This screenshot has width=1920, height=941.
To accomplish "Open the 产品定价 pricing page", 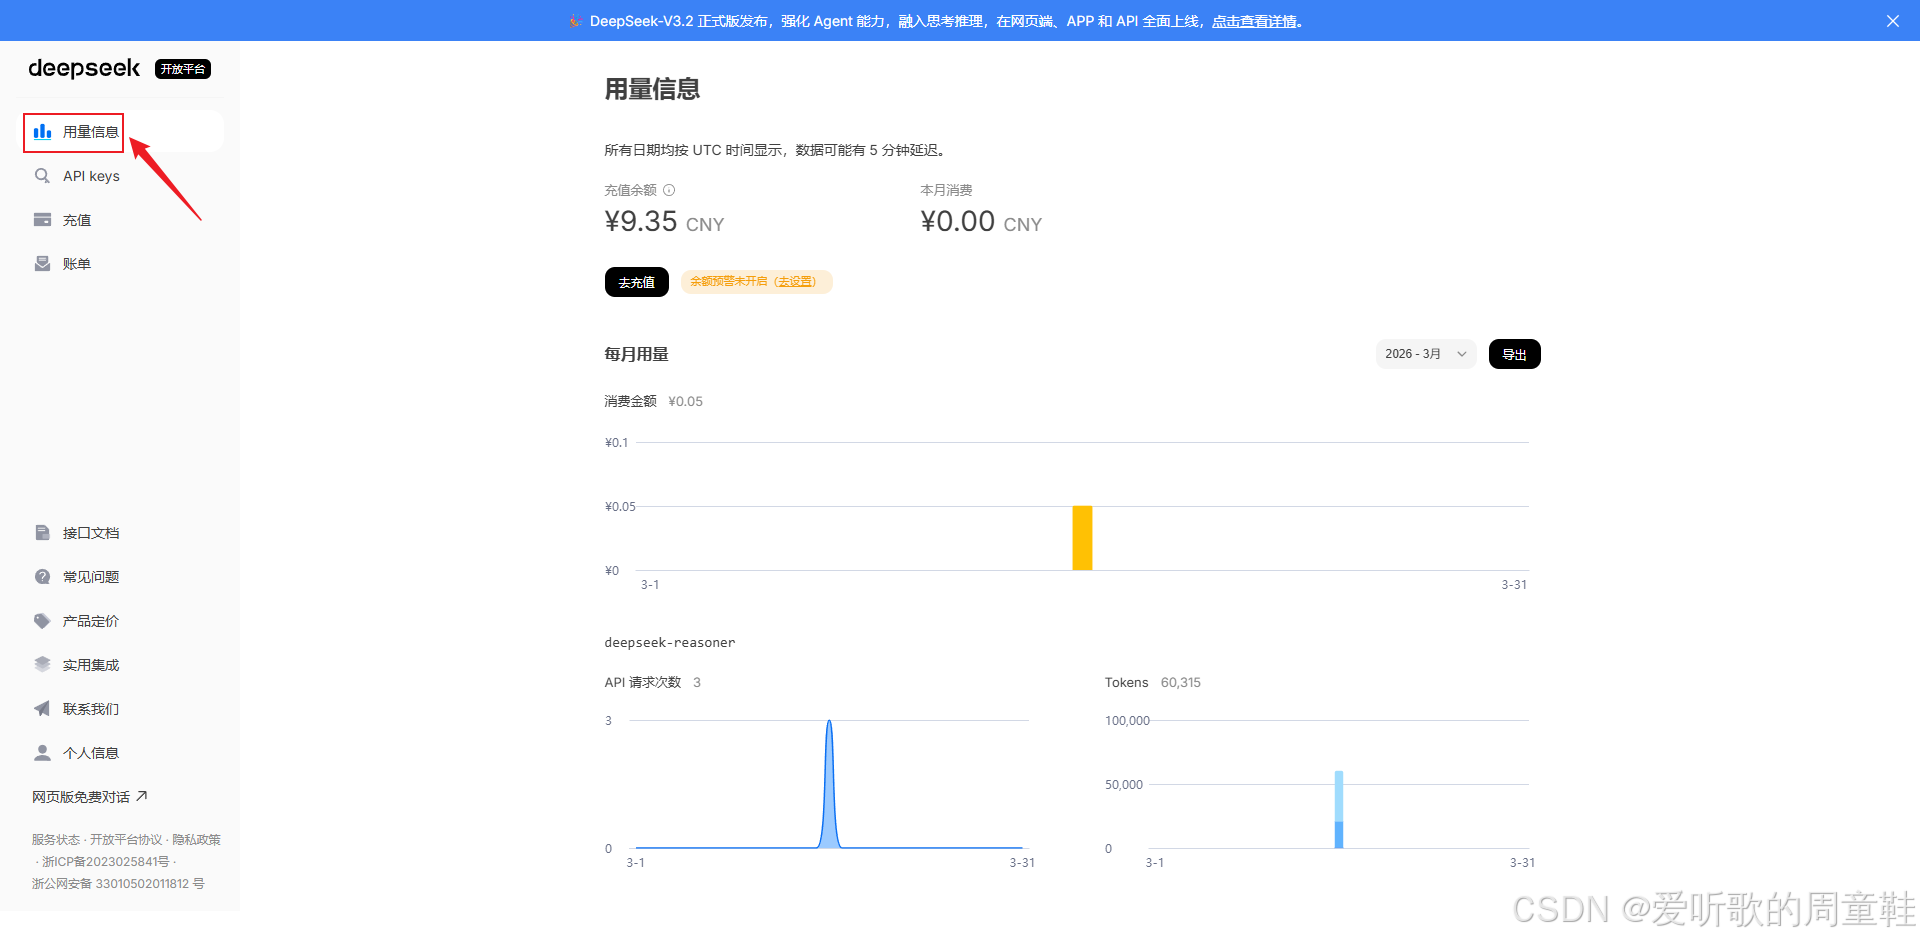I will [x=122, y=621].
